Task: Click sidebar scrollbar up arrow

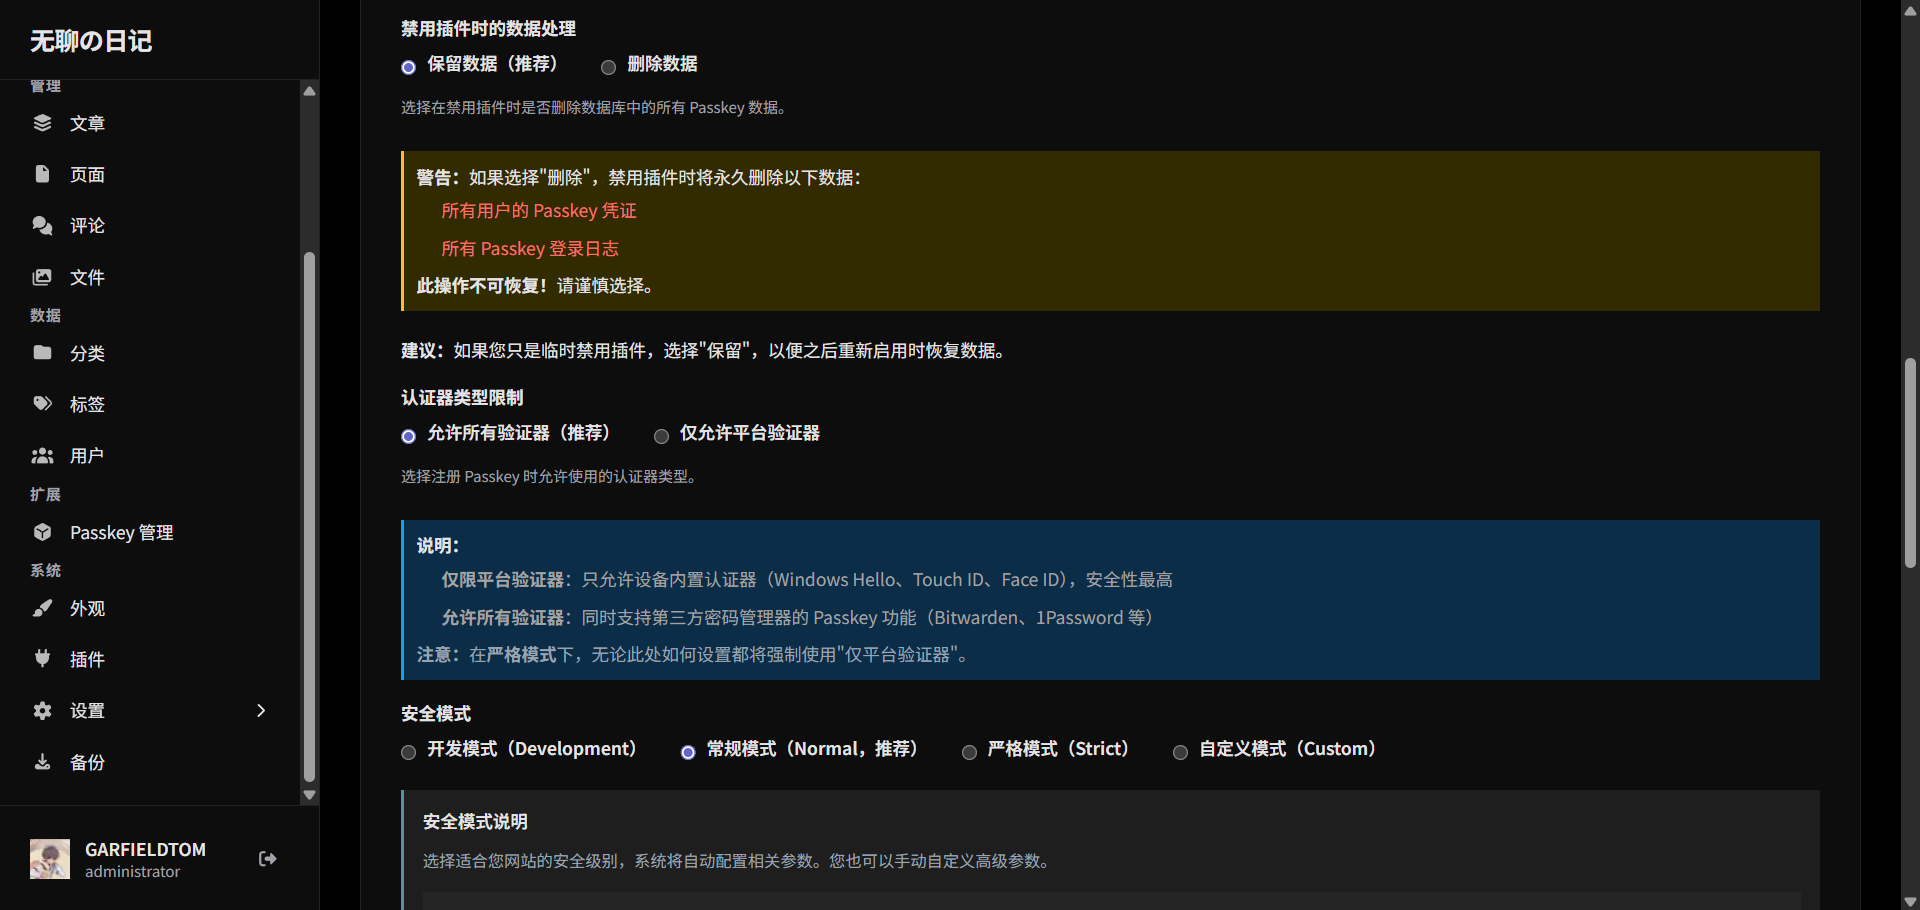Action: point(310,91)
